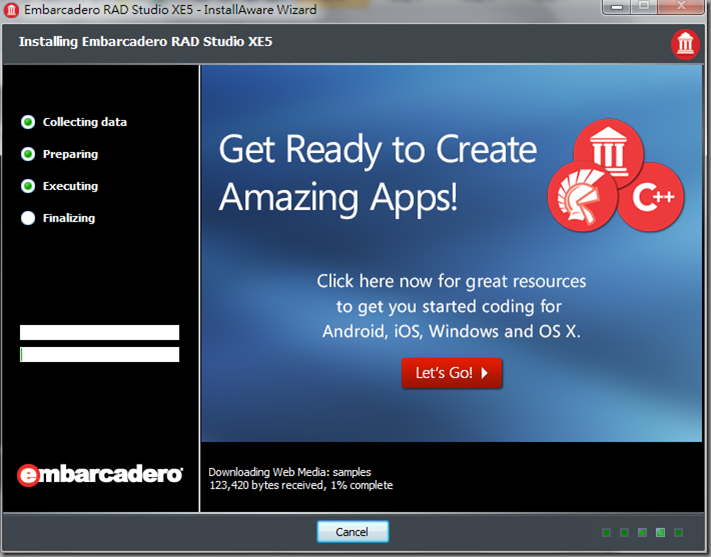Click "Collecting data" step label
711x557 pixels.
85,122
